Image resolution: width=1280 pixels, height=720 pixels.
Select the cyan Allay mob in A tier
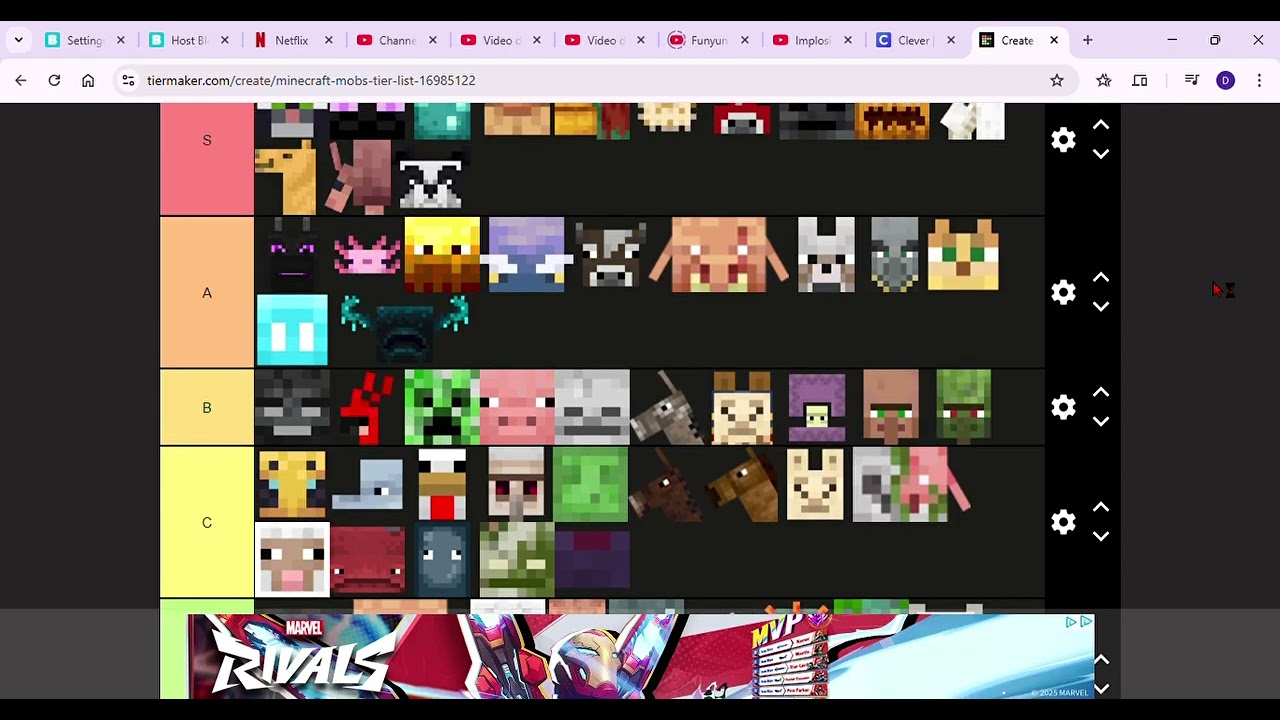click(x=292, y=330)
